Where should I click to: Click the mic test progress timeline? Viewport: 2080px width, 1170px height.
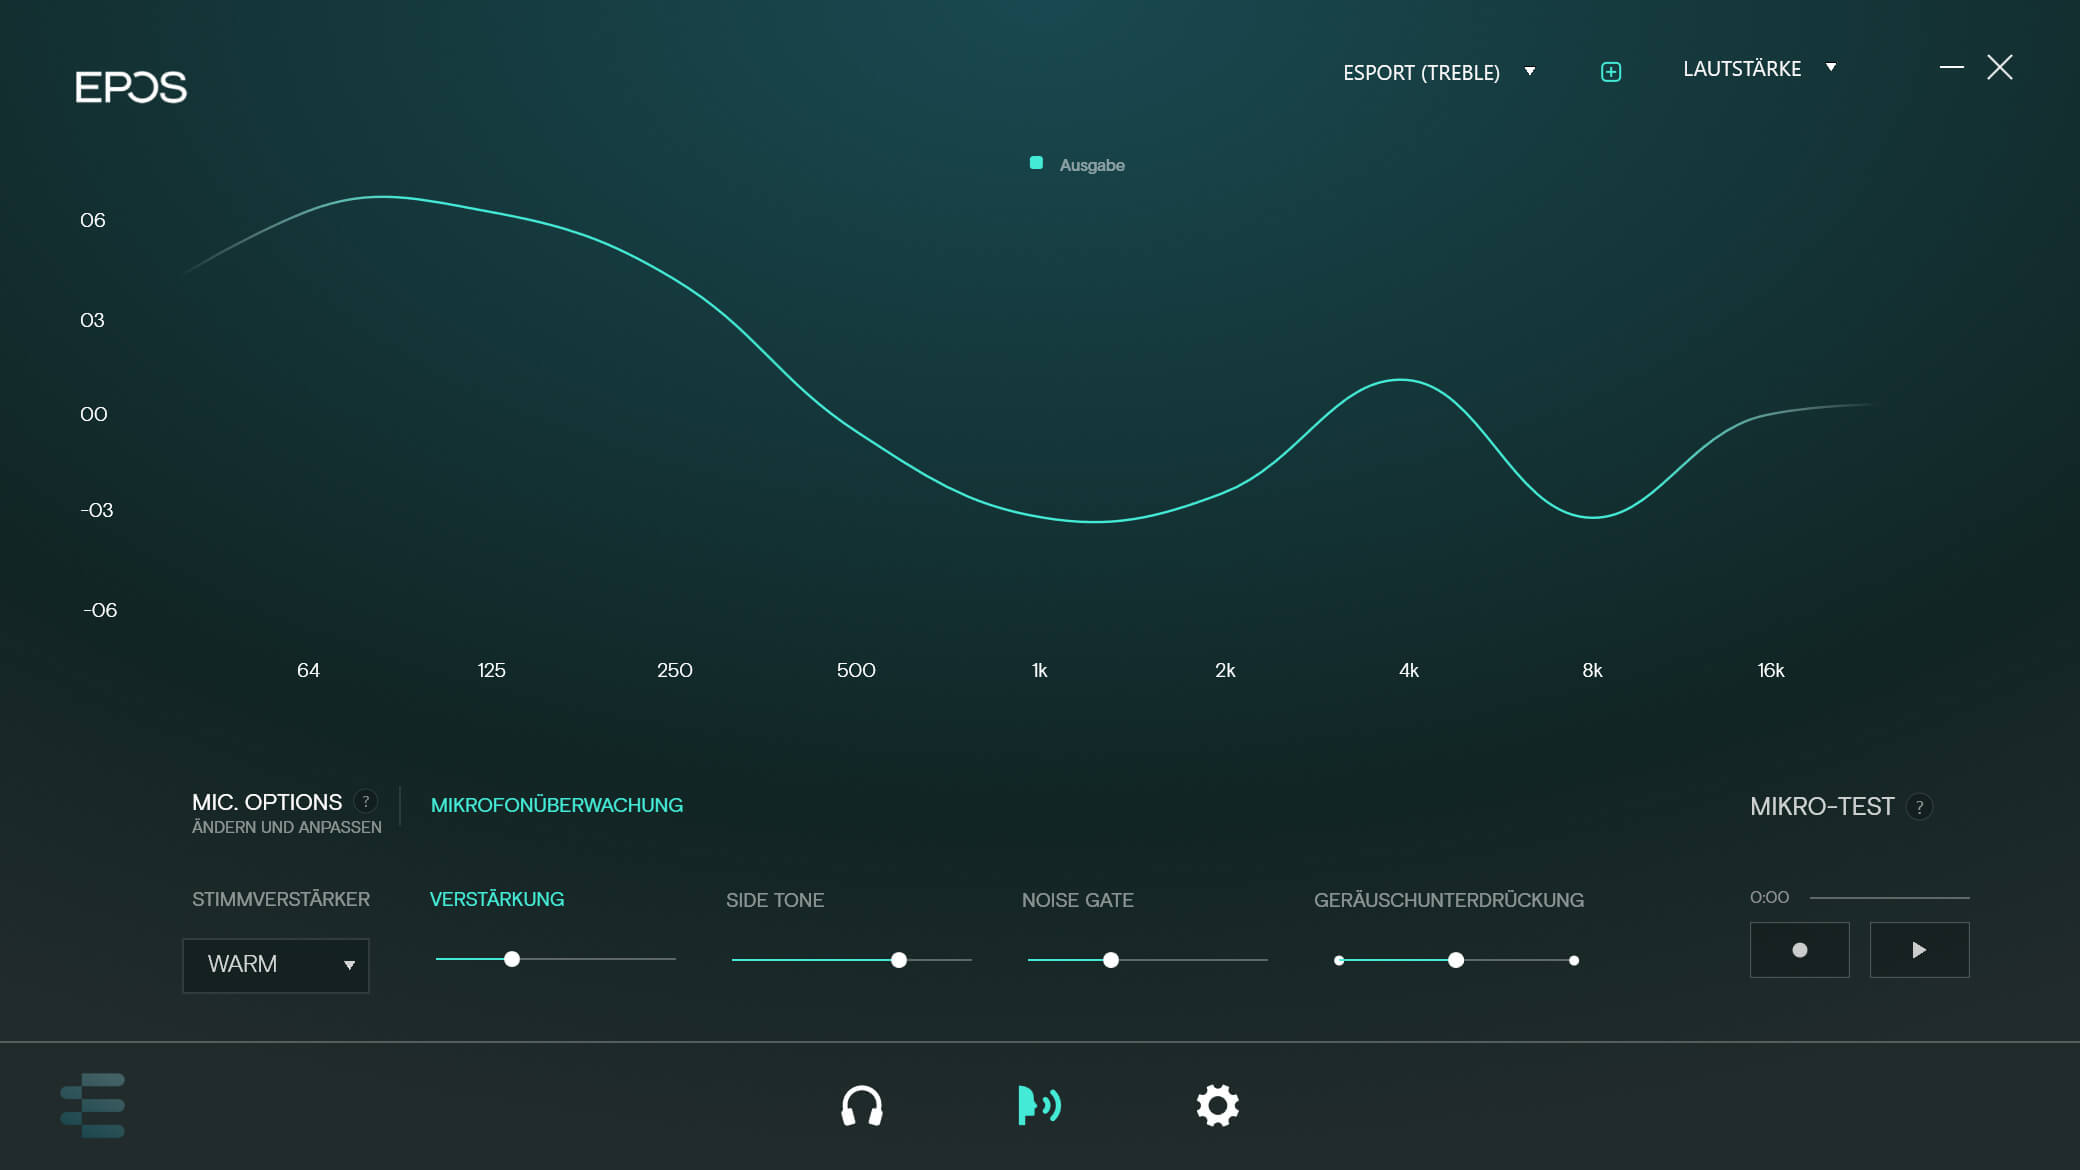[1889, 898]
